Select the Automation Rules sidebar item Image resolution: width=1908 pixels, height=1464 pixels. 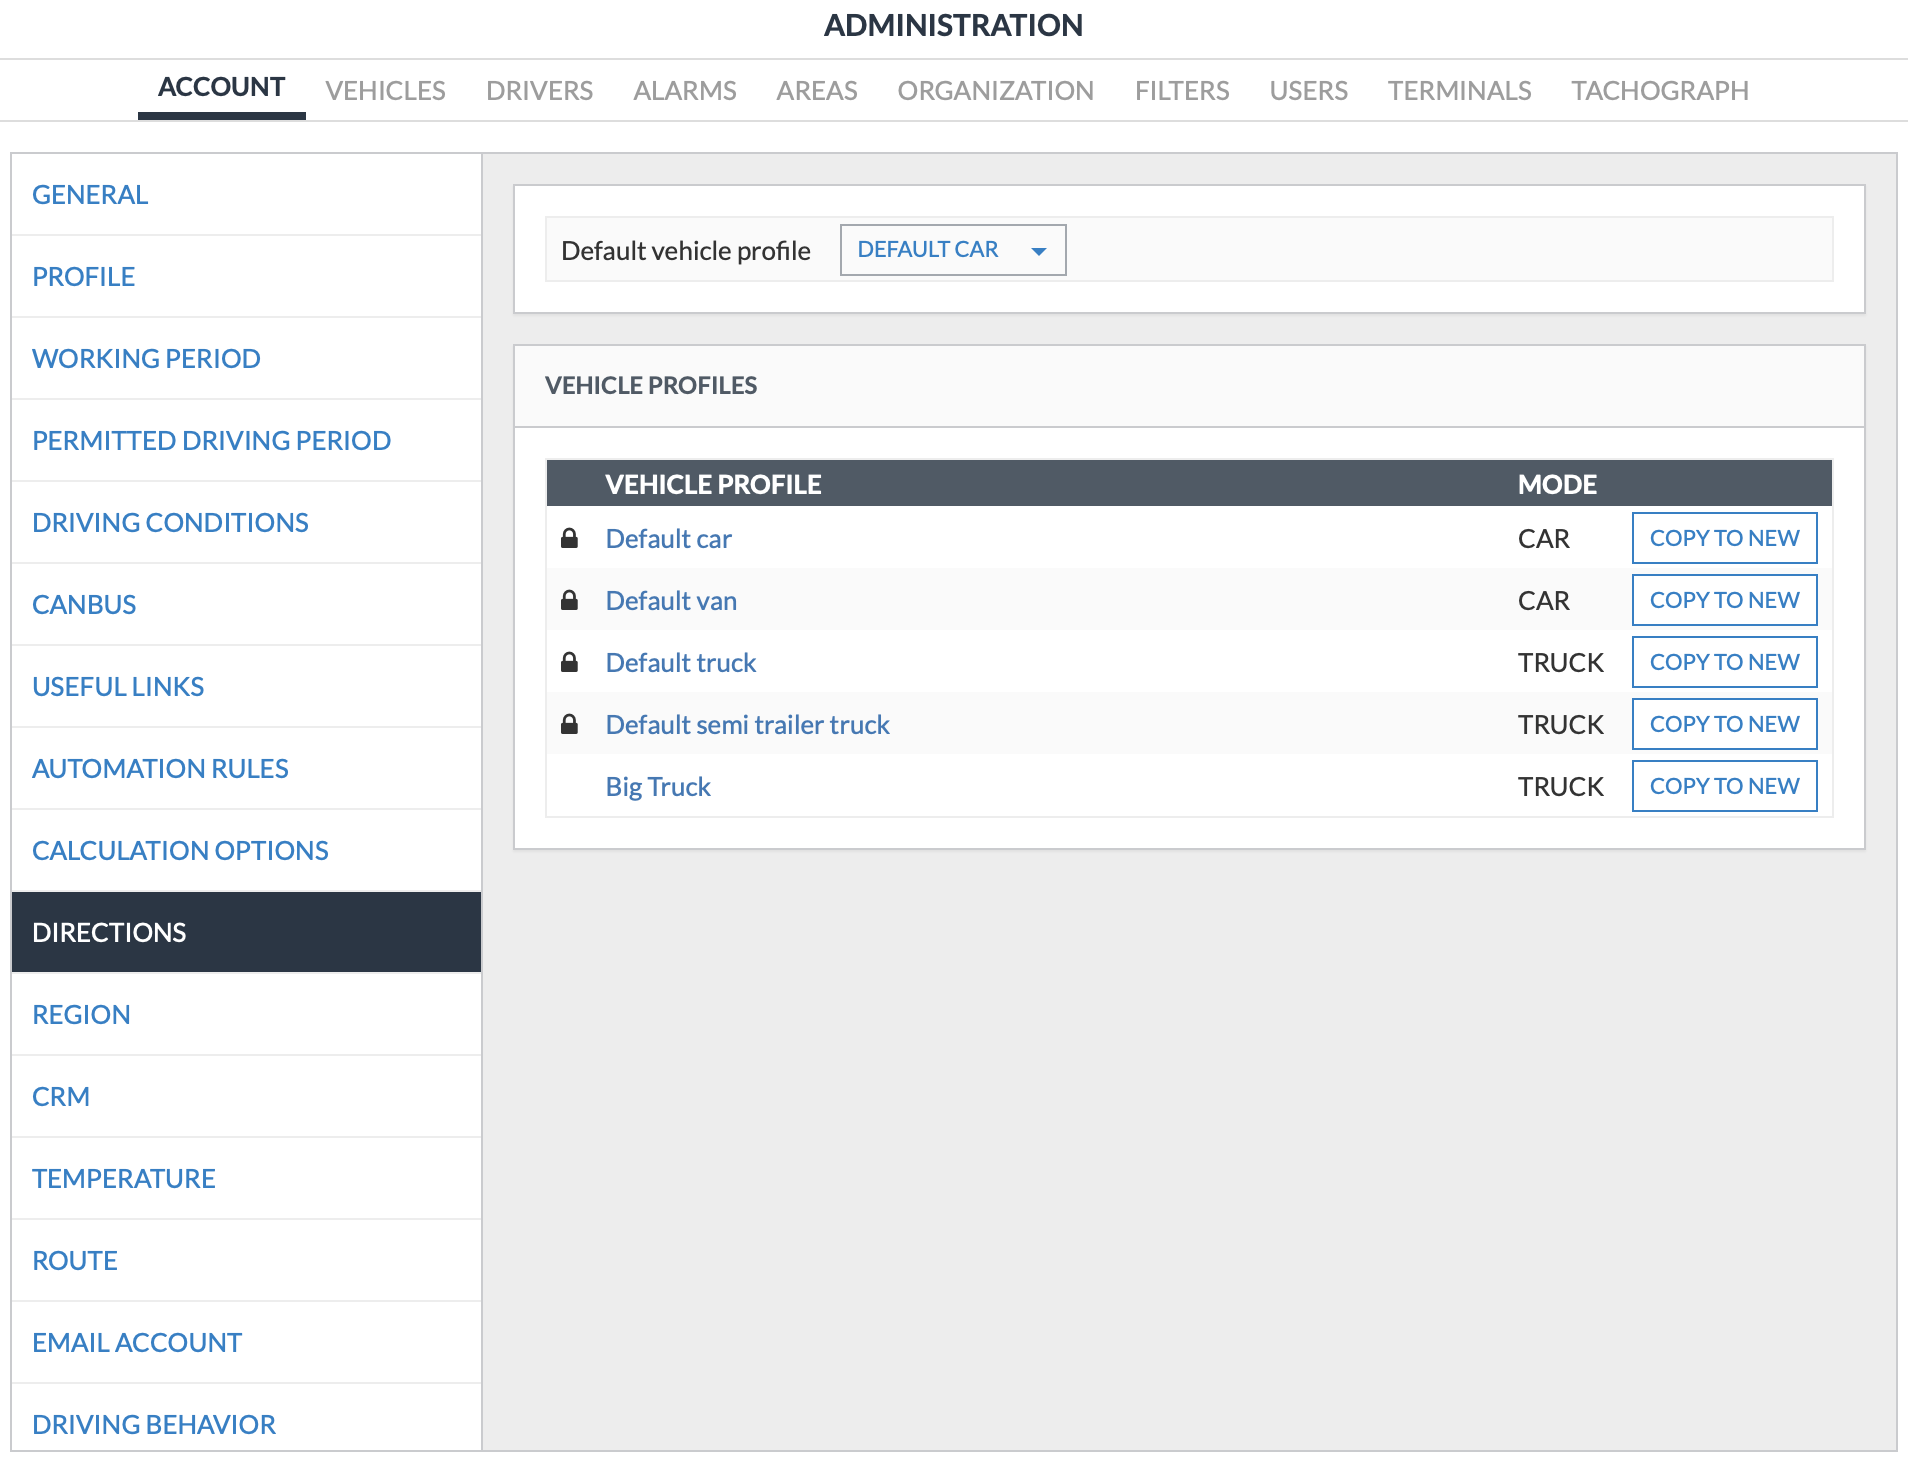click(160, 769)
